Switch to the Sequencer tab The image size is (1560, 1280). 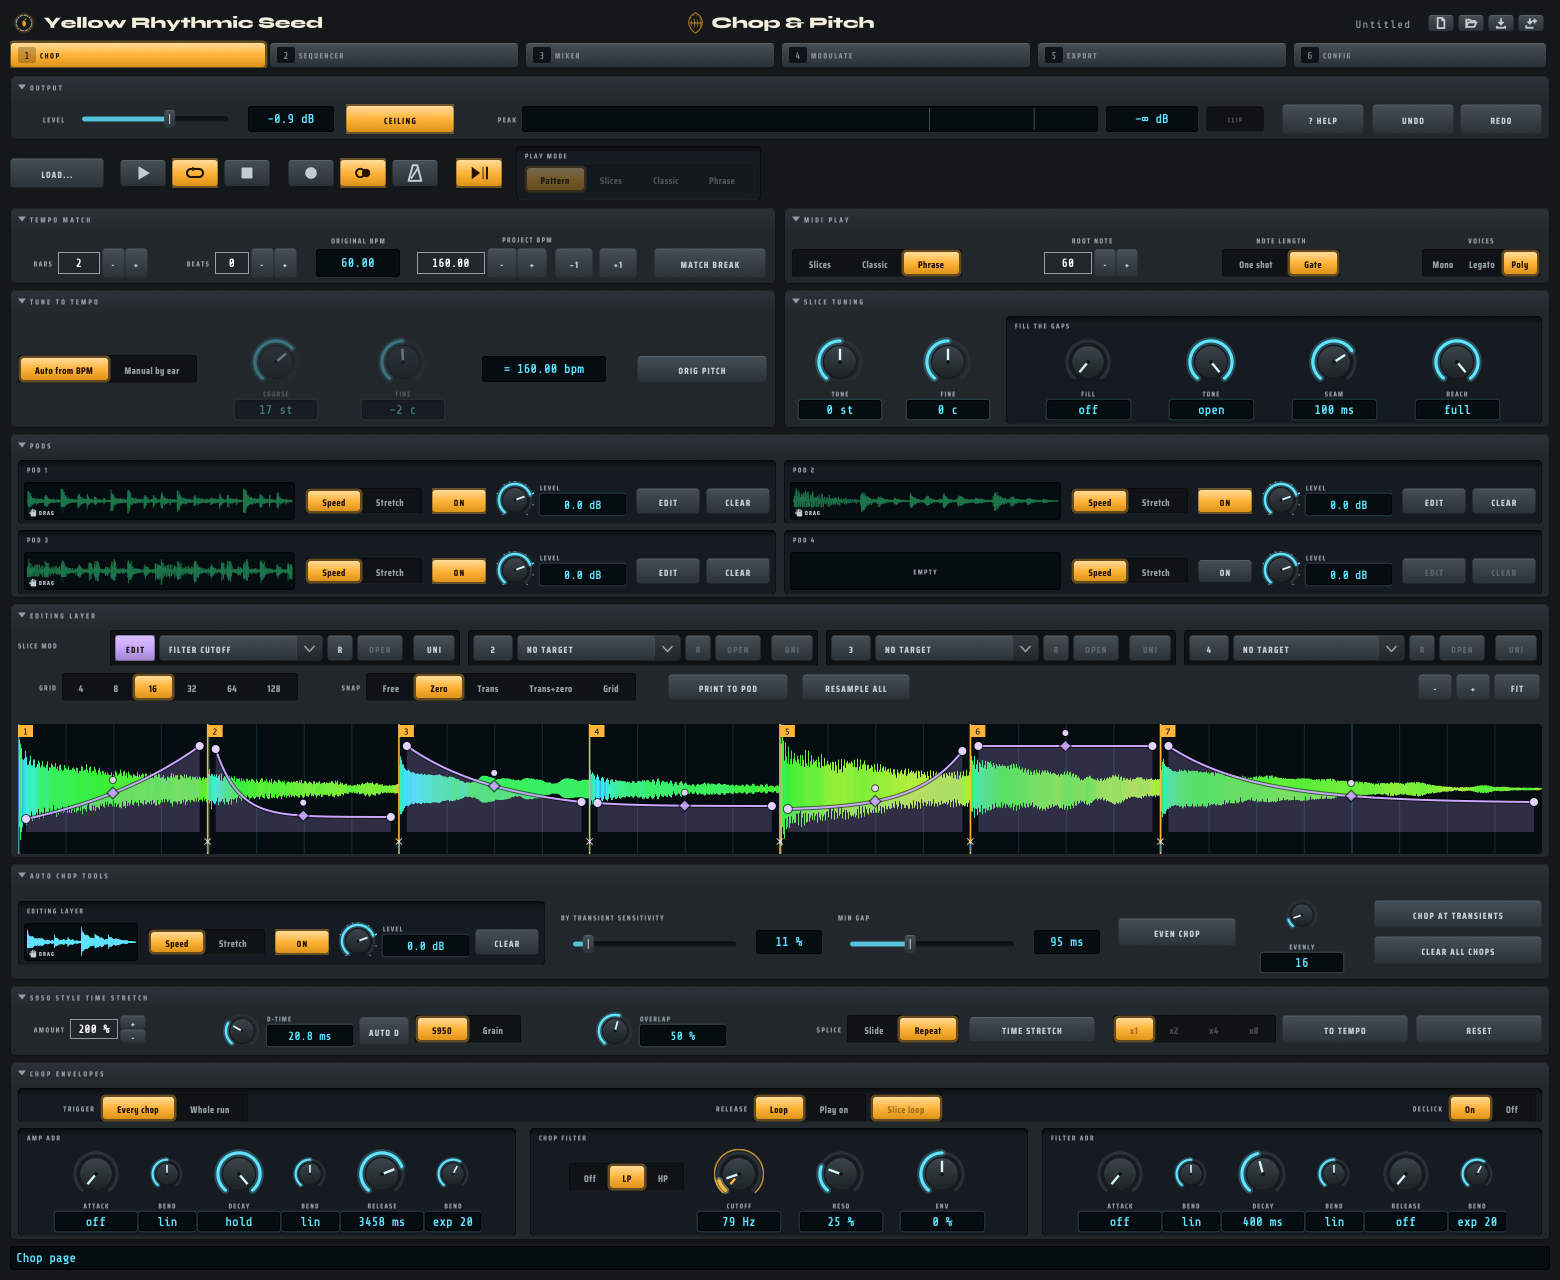(396, 55)
